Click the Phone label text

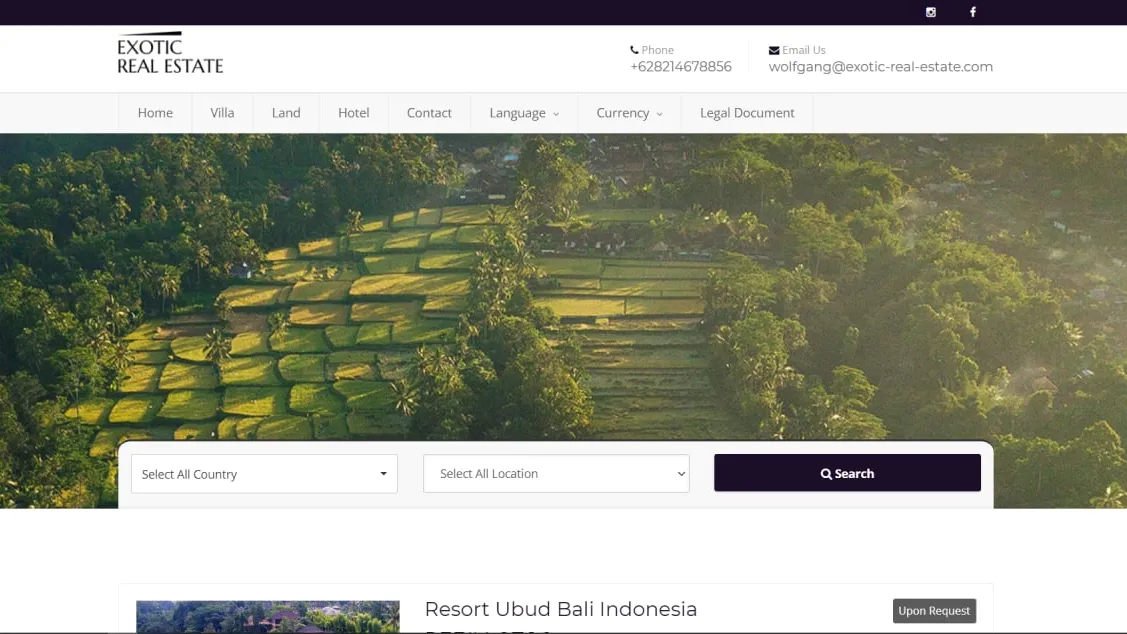658,50
